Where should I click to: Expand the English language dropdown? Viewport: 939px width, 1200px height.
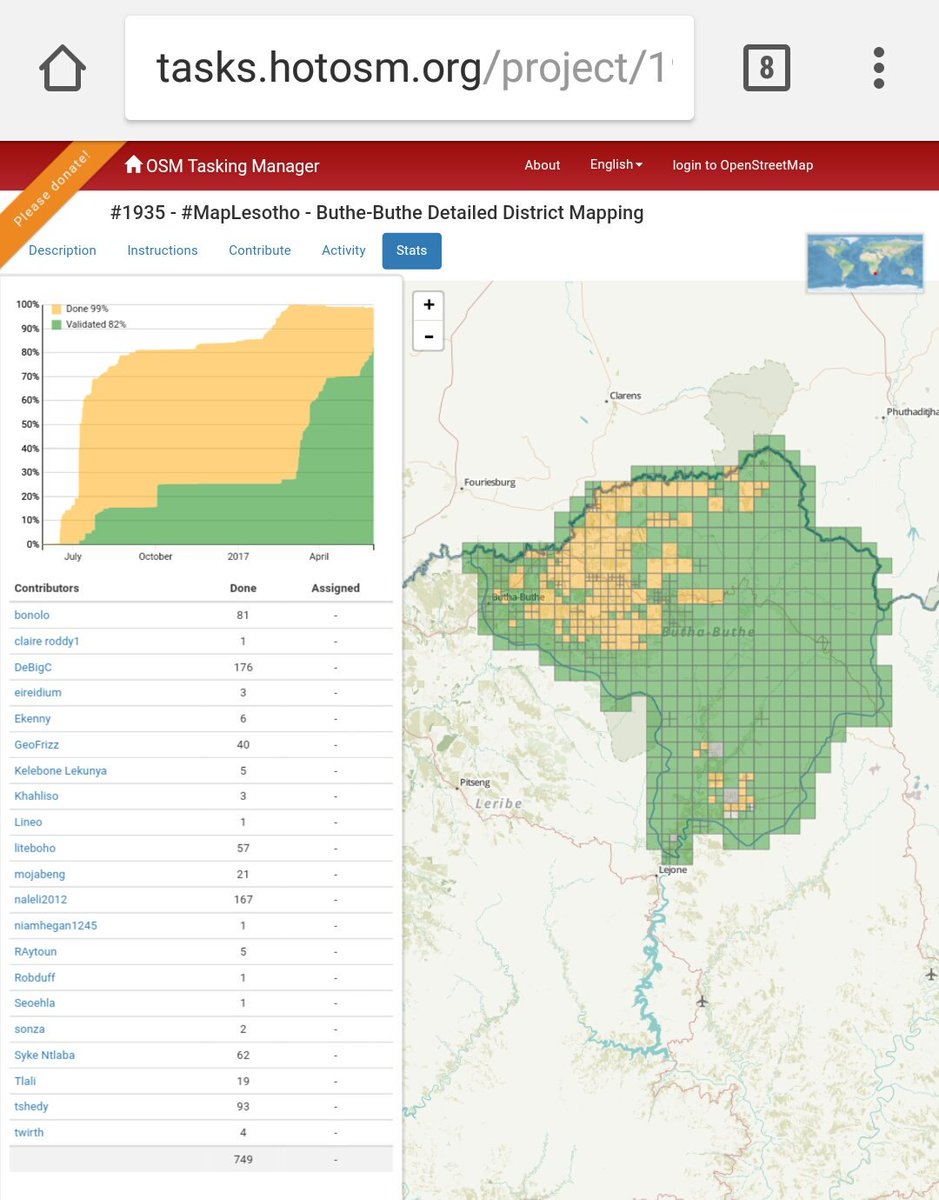pos(616,165)
